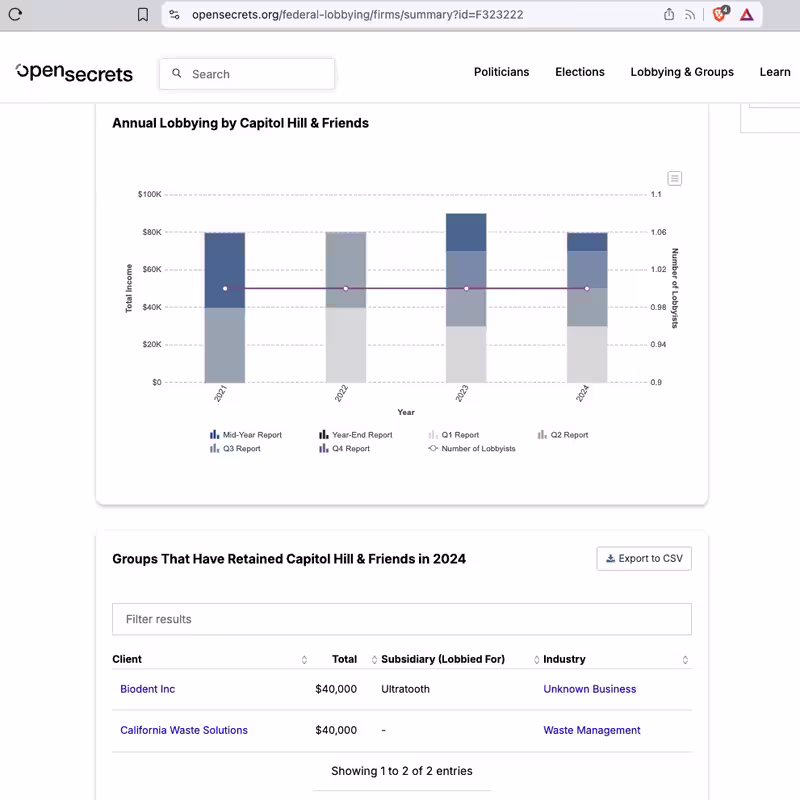Bookmark this page using the bookmark icon

point(143,14)
